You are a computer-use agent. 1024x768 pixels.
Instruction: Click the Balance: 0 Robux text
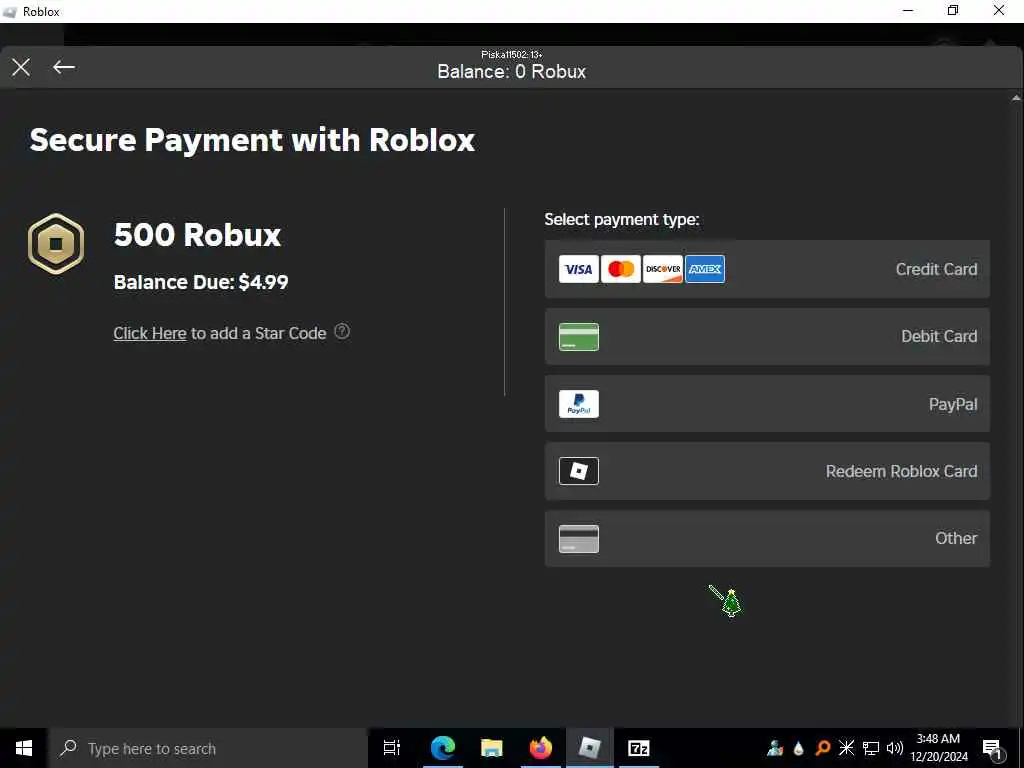tap(511, 71)
